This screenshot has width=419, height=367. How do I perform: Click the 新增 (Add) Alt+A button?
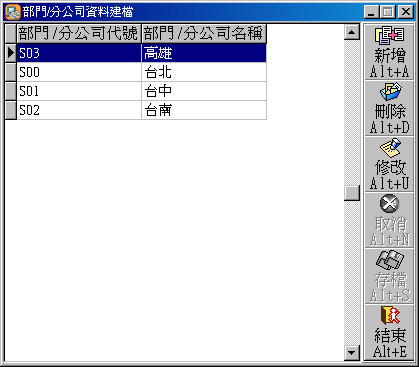point(389,52)
